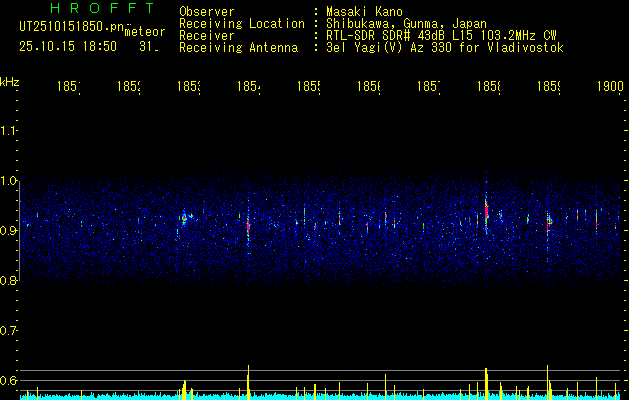Click the Observer label
The width and height of the screenshot is (629, 400).
(x=207, y=11)
